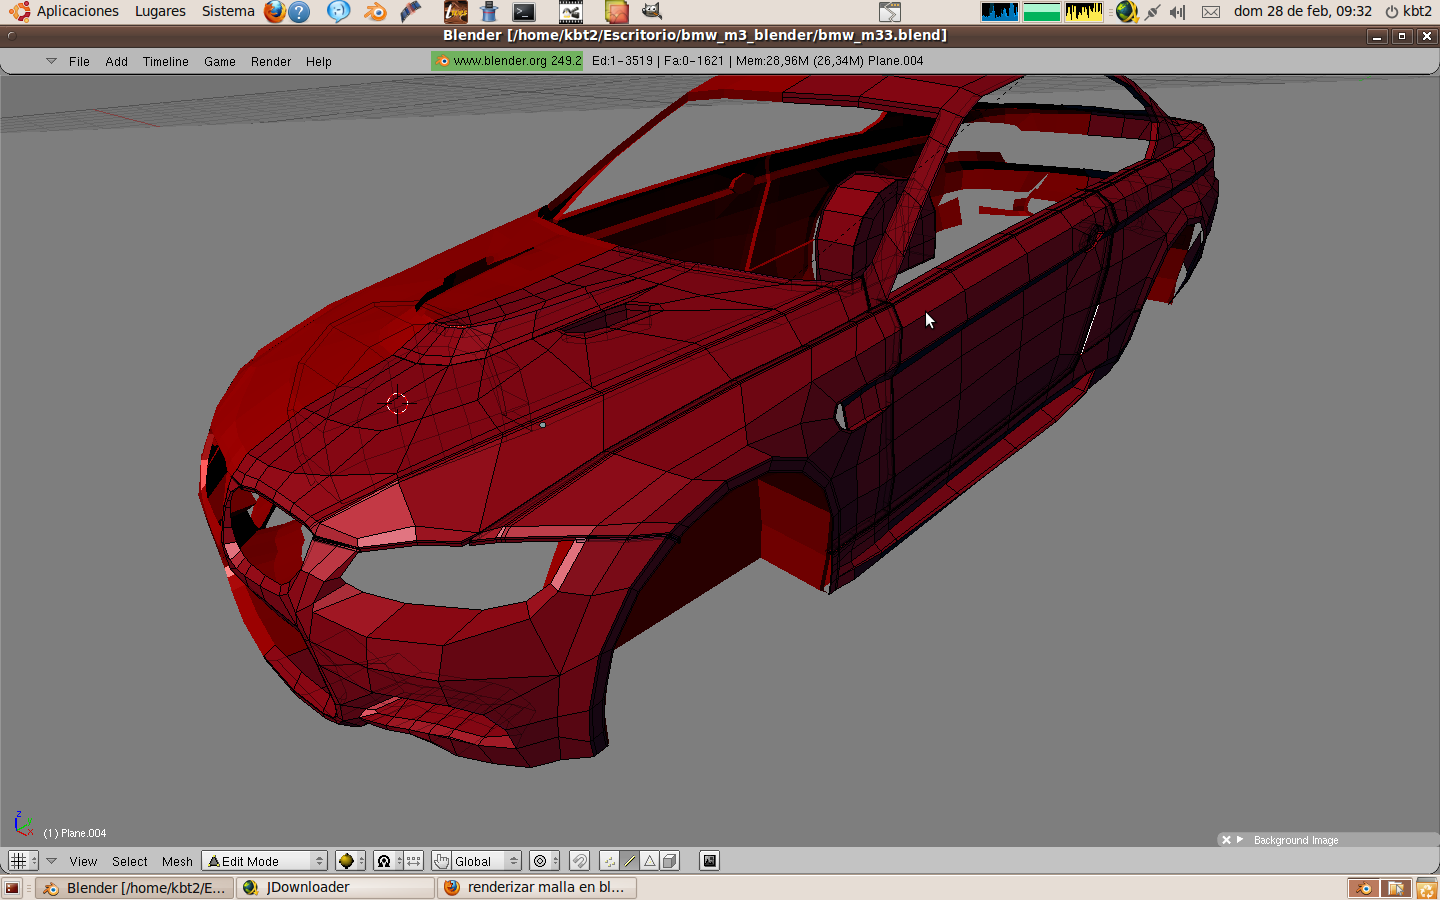This screenshot has width=1440, height=900.
Task: Toggle the rotate/scale individual centers button
Action: click(x=413, y=861)
